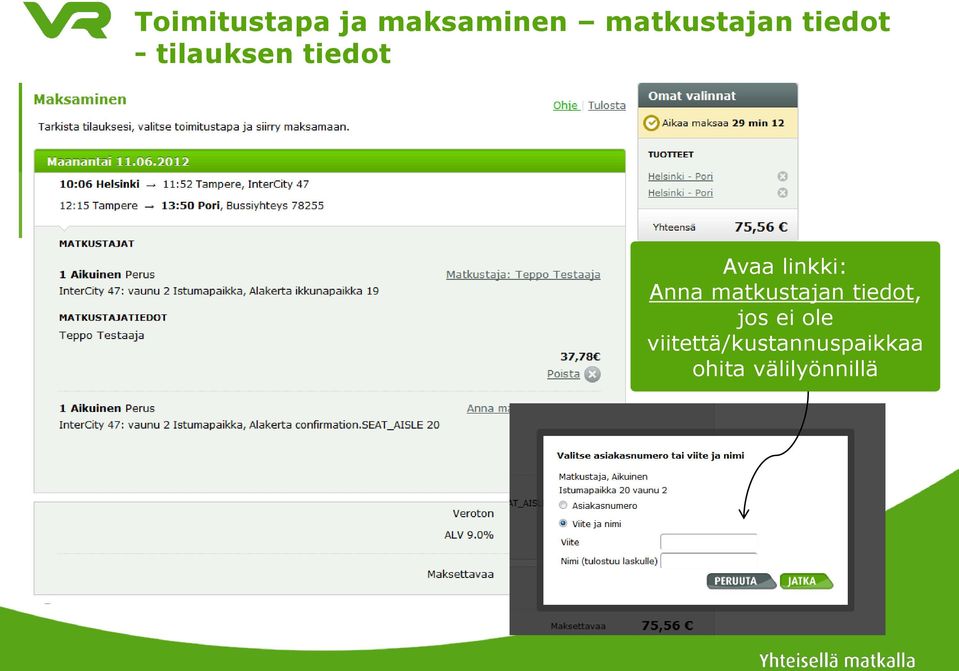Click the 37,78€ ticket price
Screen dimensions: 959x671
pyautogui.click(x=580, y=357)
